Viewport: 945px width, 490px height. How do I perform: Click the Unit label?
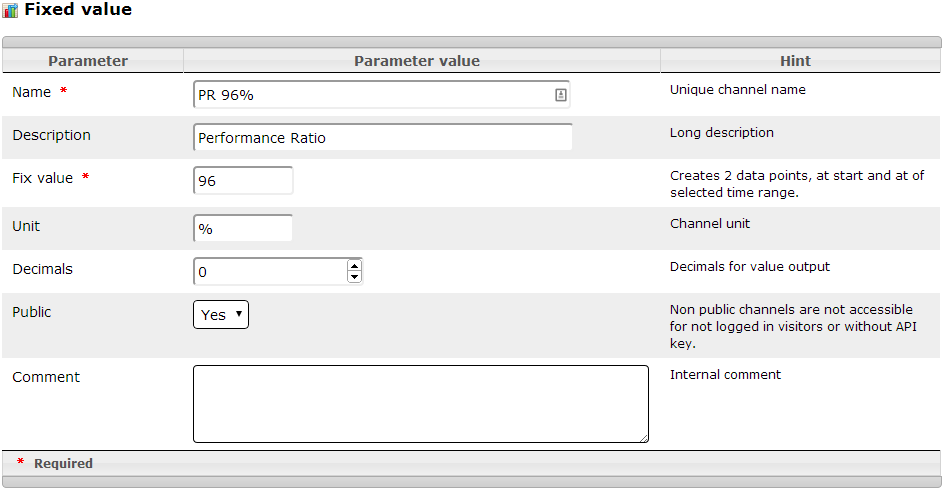point(26,226)
